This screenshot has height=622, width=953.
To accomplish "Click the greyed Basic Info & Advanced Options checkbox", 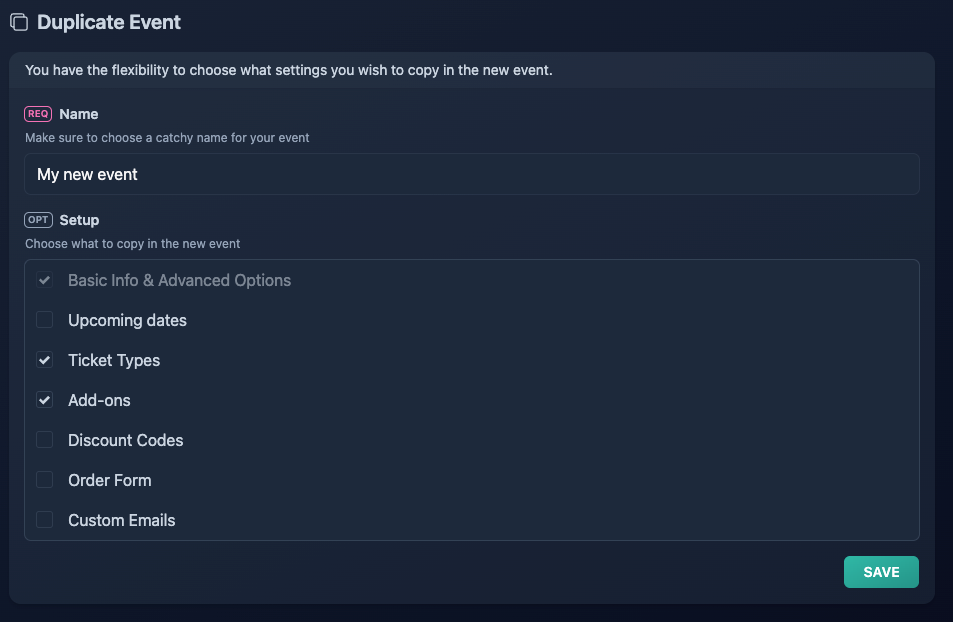I will tap(44, 280).
